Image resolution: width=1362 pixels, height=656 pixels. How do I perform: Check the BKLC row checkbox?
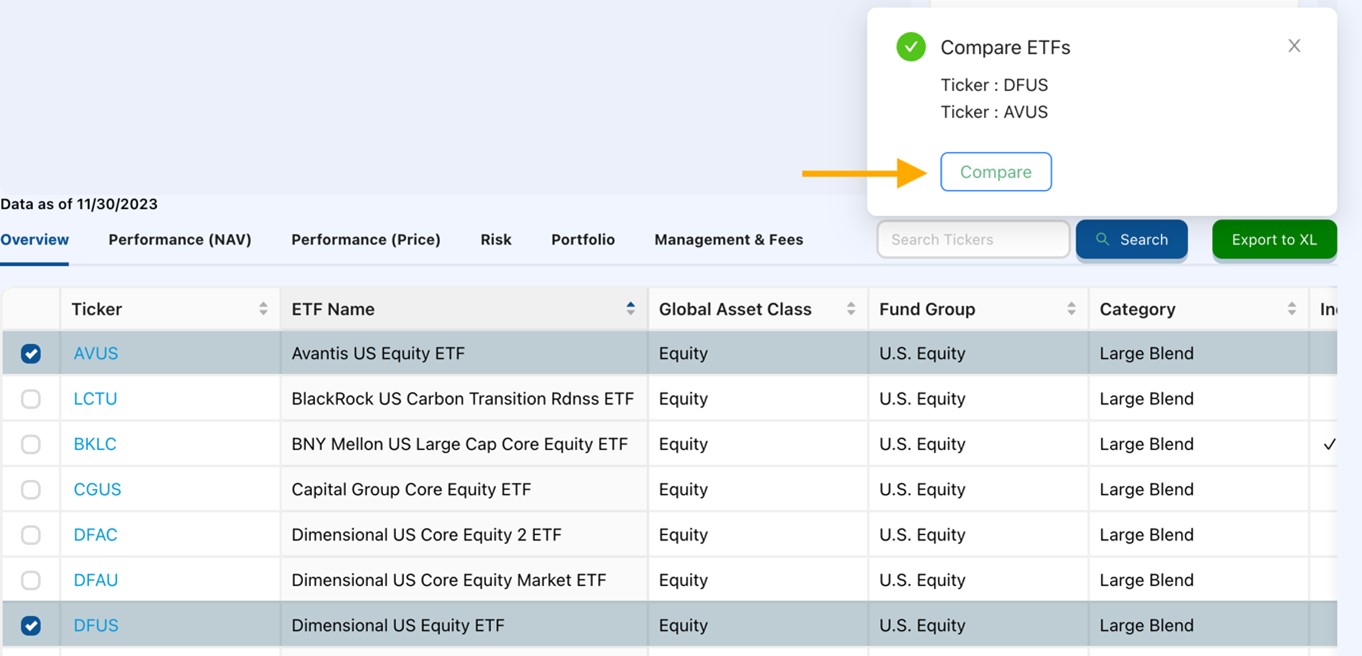[x=31, y=444]
